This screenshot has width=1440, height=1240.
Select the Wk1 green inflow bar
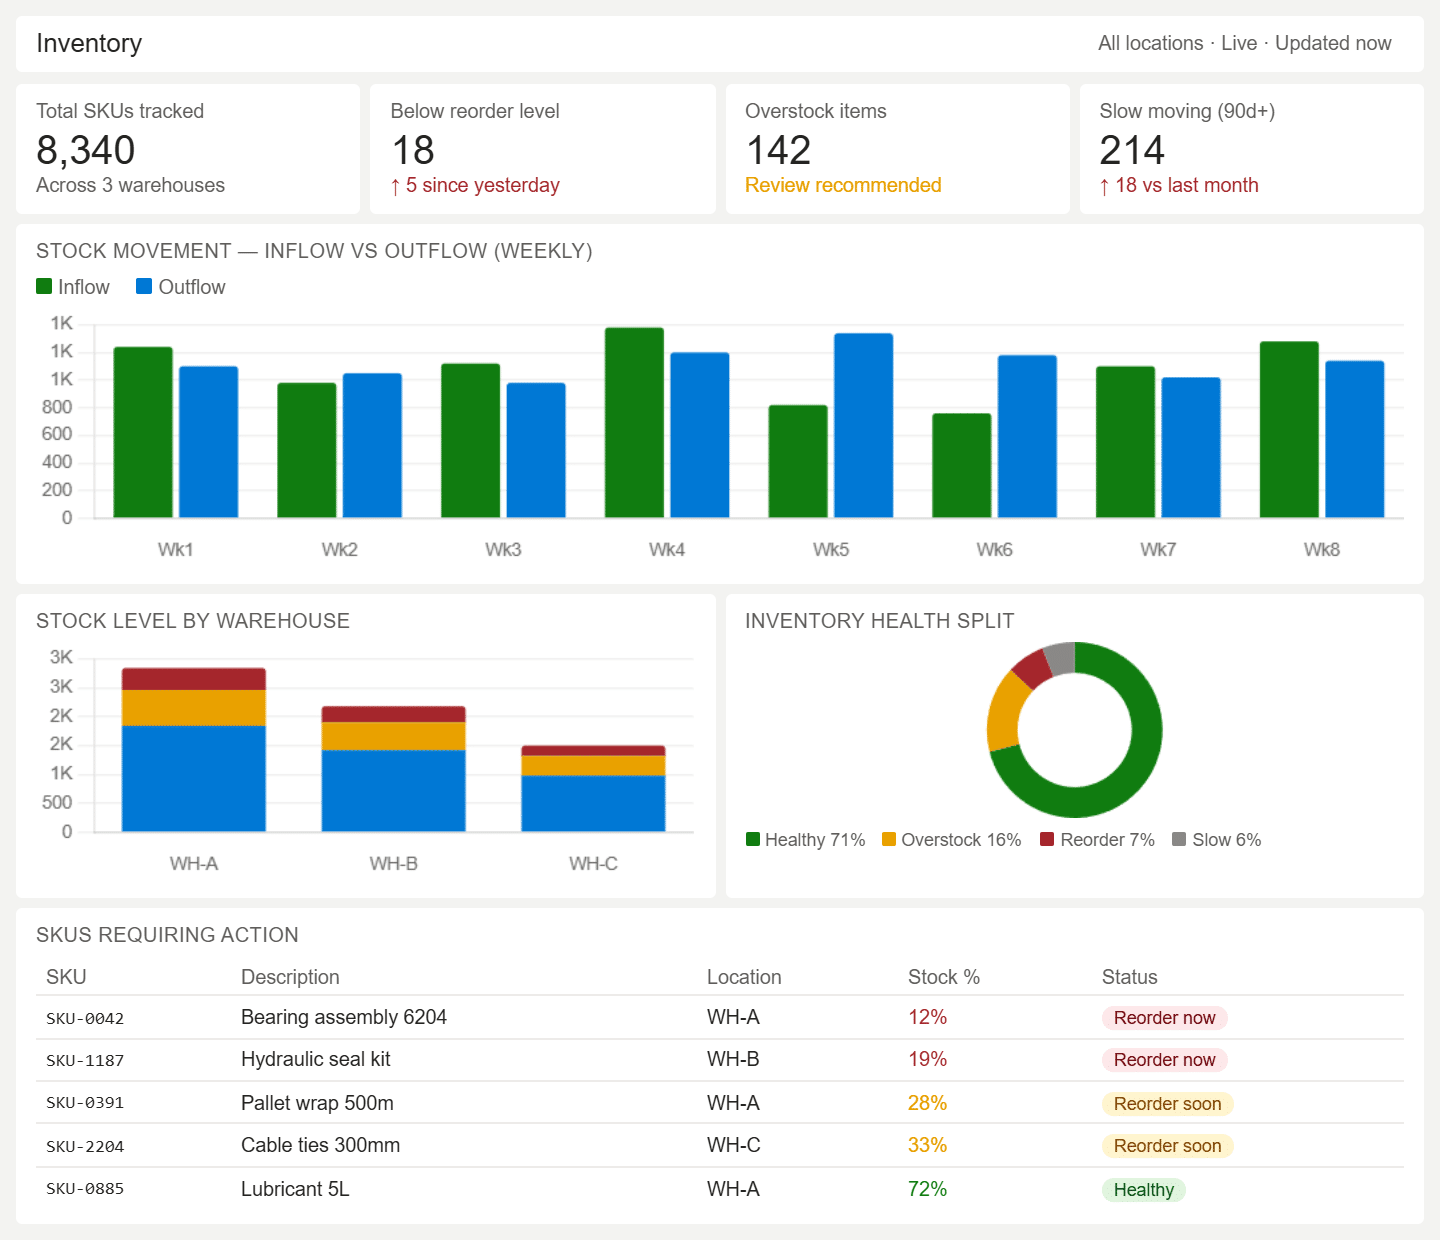(143, 432)
